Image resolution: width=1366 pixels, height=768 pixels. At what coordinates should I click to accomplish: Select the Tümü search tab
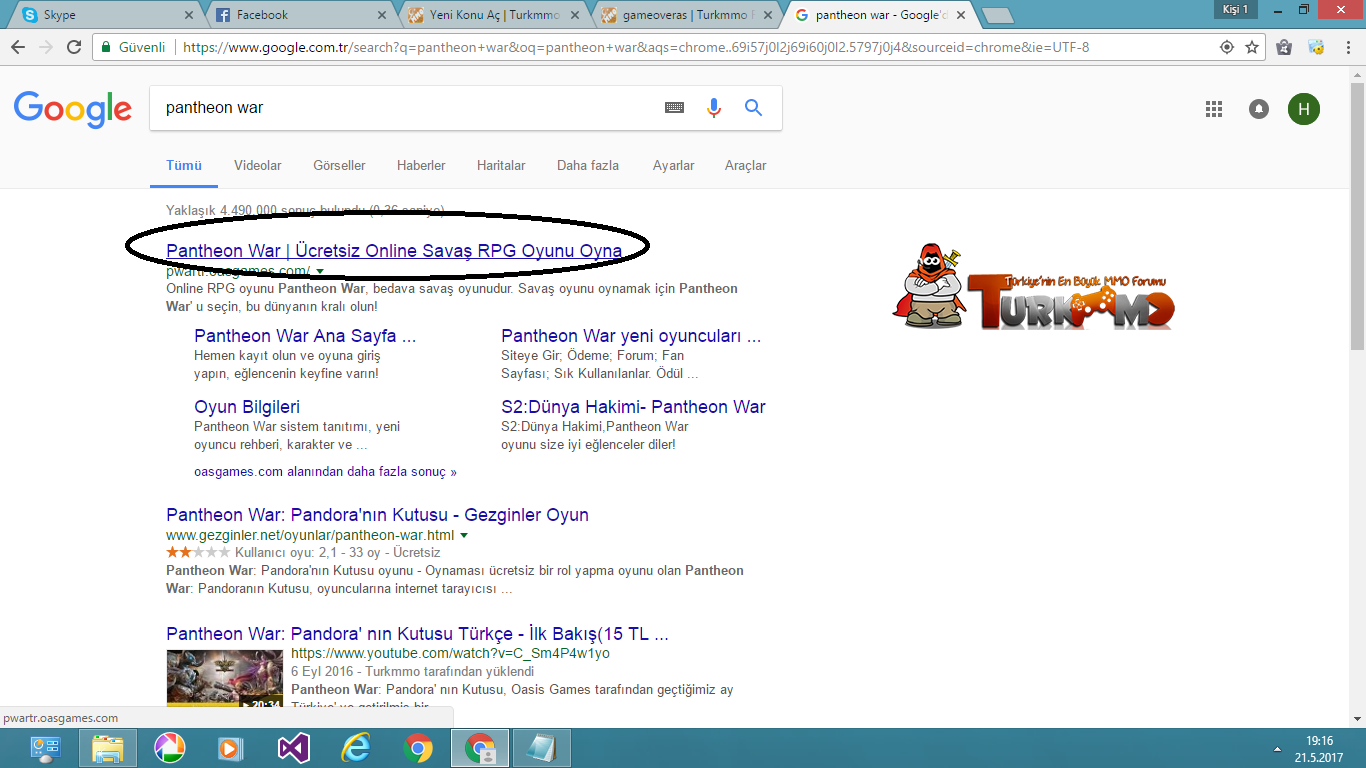pos(184,165)
